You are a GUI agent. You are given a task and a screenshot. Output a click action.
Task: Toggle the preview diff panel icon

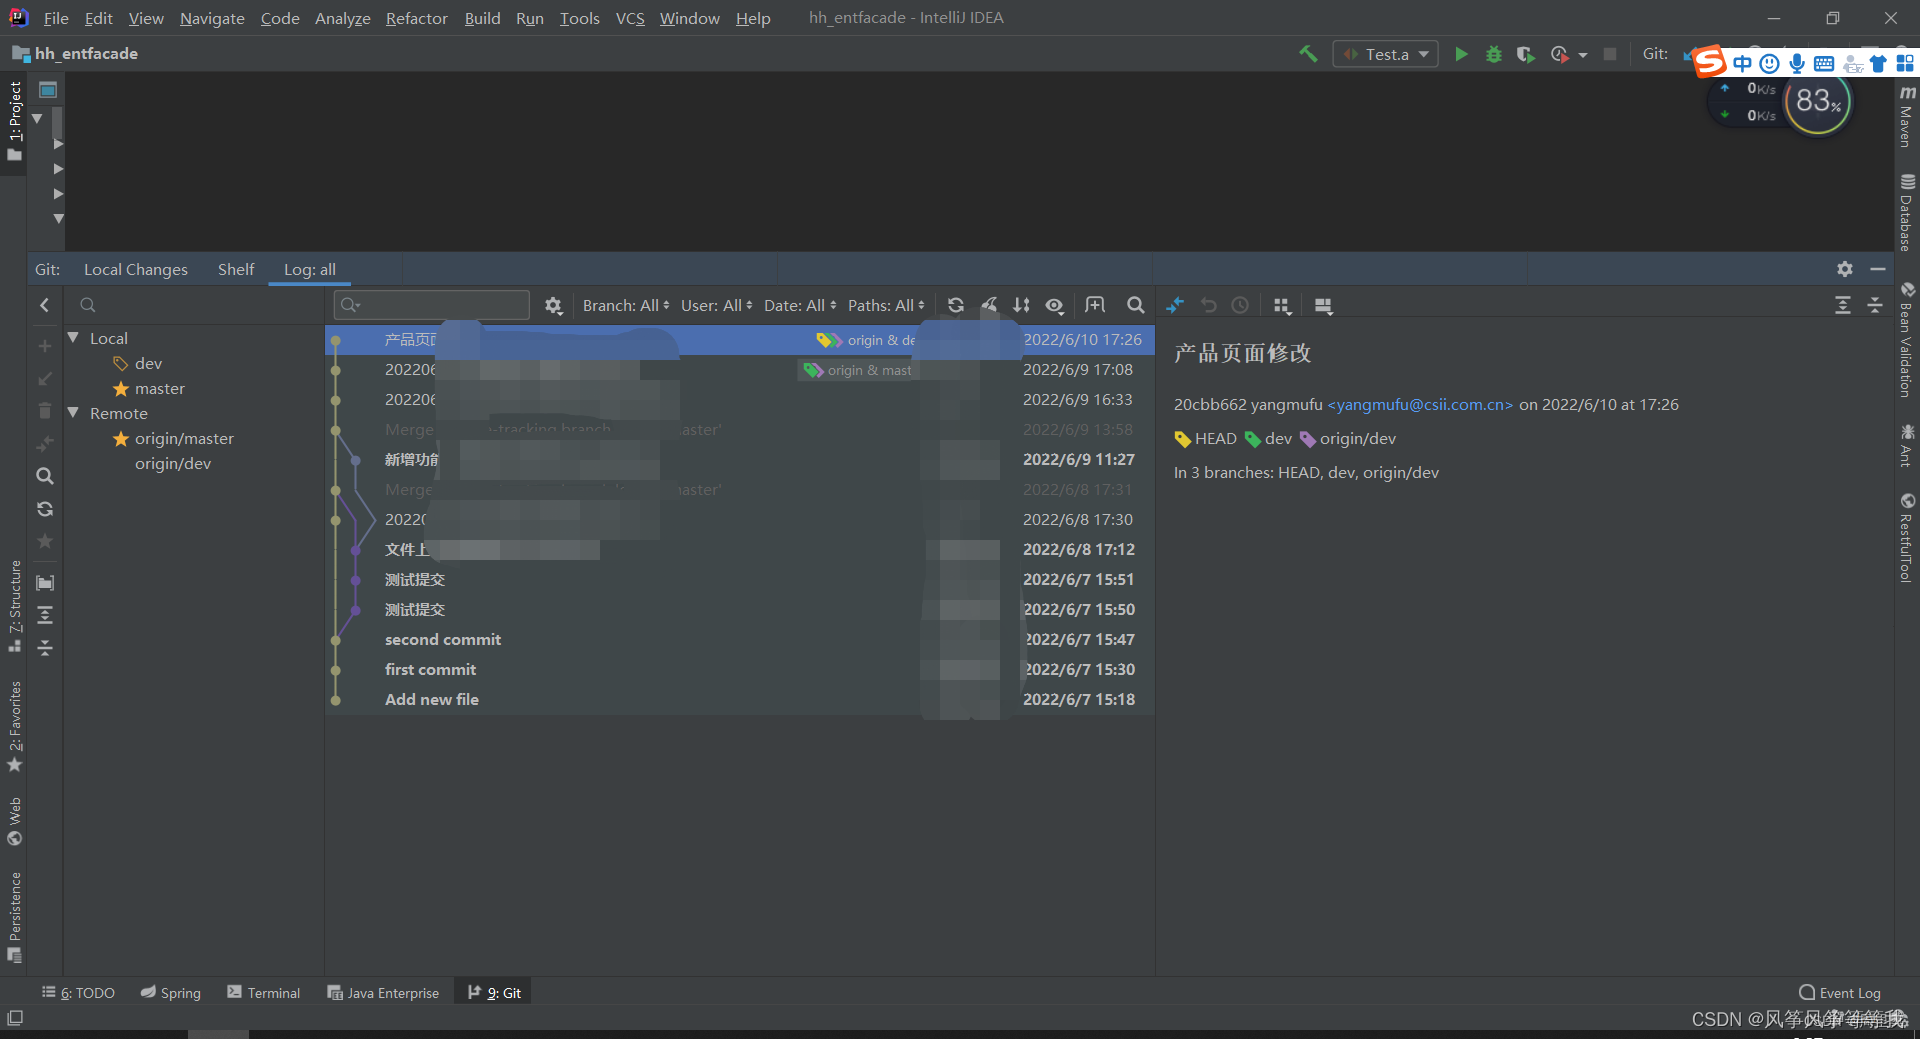1323,305
